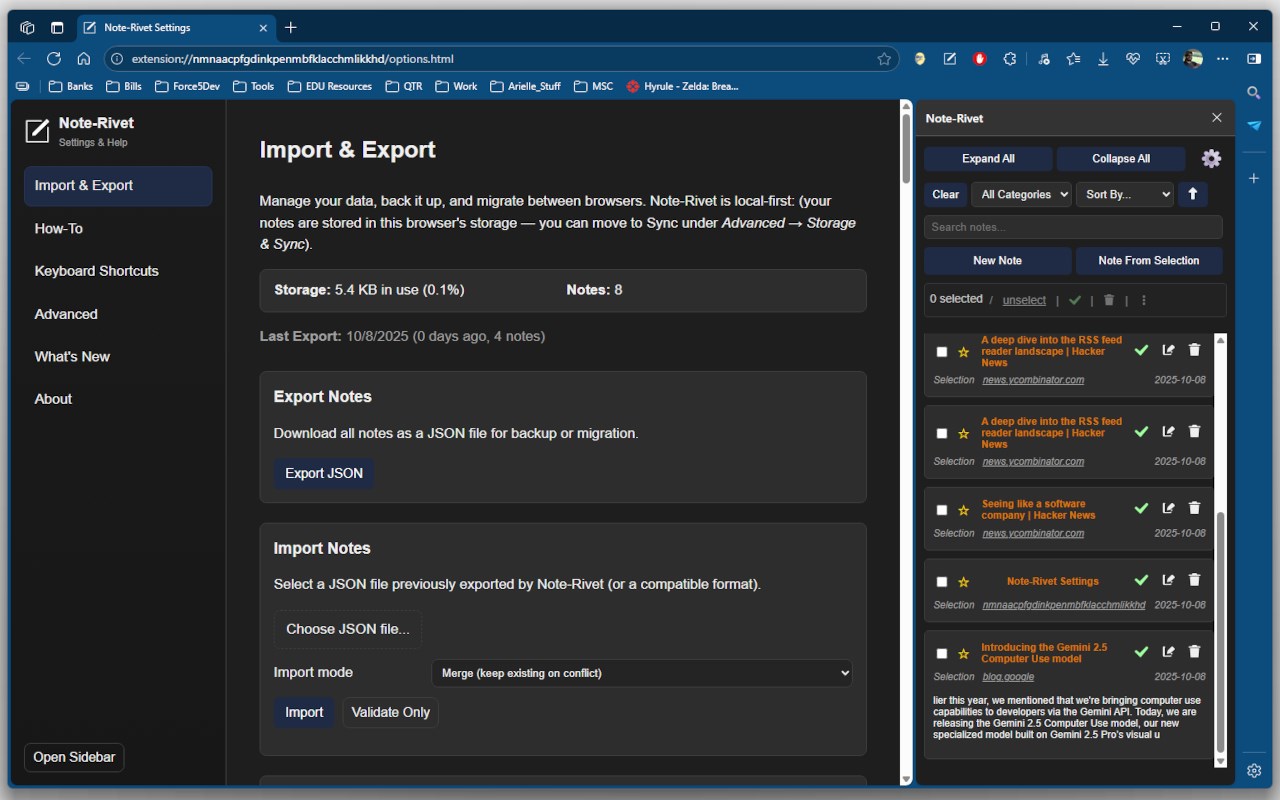The width and height of the screenshot is (1280, 800).
Task: Click the search icon in the Edge sidebar
Action: [x=1254, y=93]
